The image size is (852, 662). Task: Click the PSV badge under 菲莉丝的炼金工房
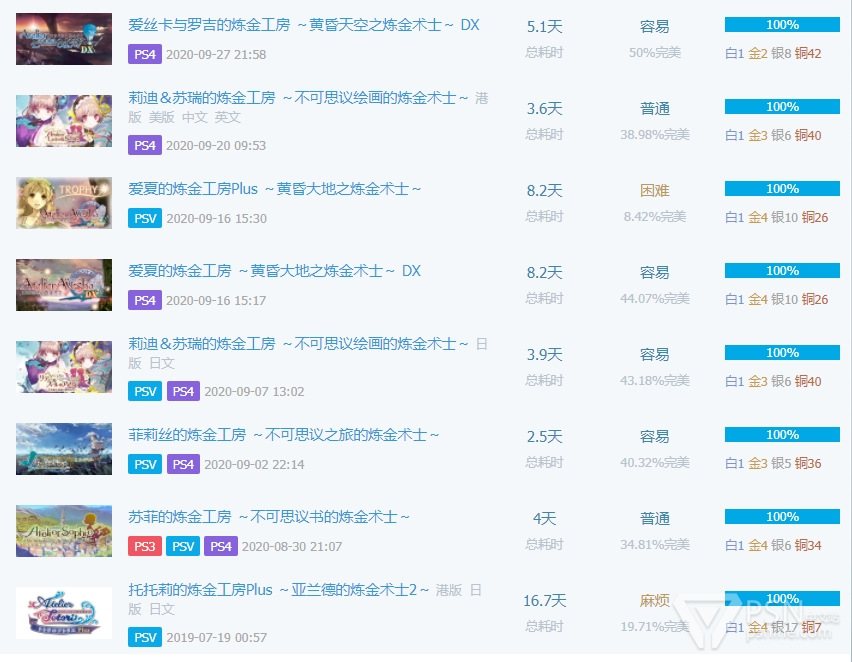point(145,465)
